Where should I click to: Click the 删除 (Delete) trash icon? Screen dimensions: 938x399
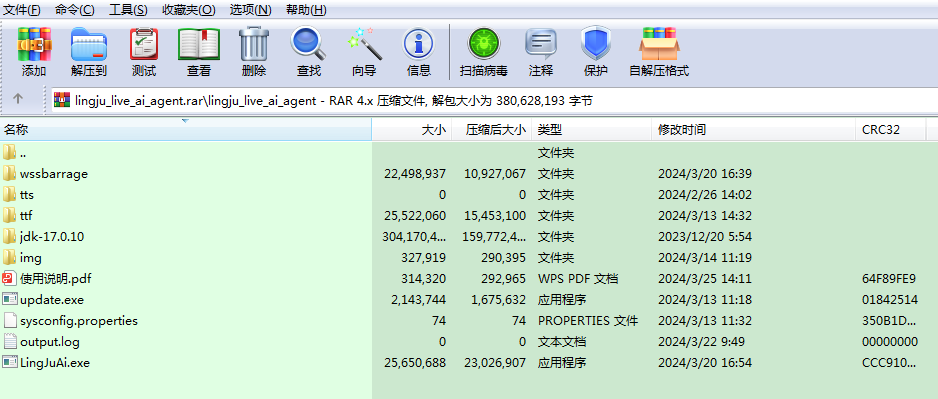coord(254,44)
